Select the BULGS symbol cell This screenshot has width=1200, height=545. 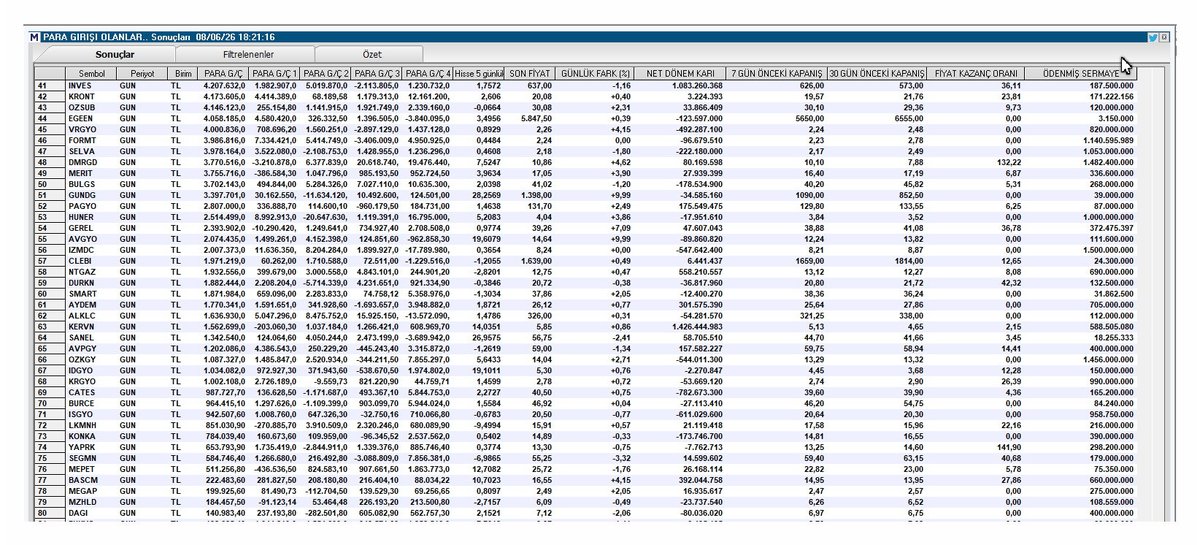pos(91,183)
